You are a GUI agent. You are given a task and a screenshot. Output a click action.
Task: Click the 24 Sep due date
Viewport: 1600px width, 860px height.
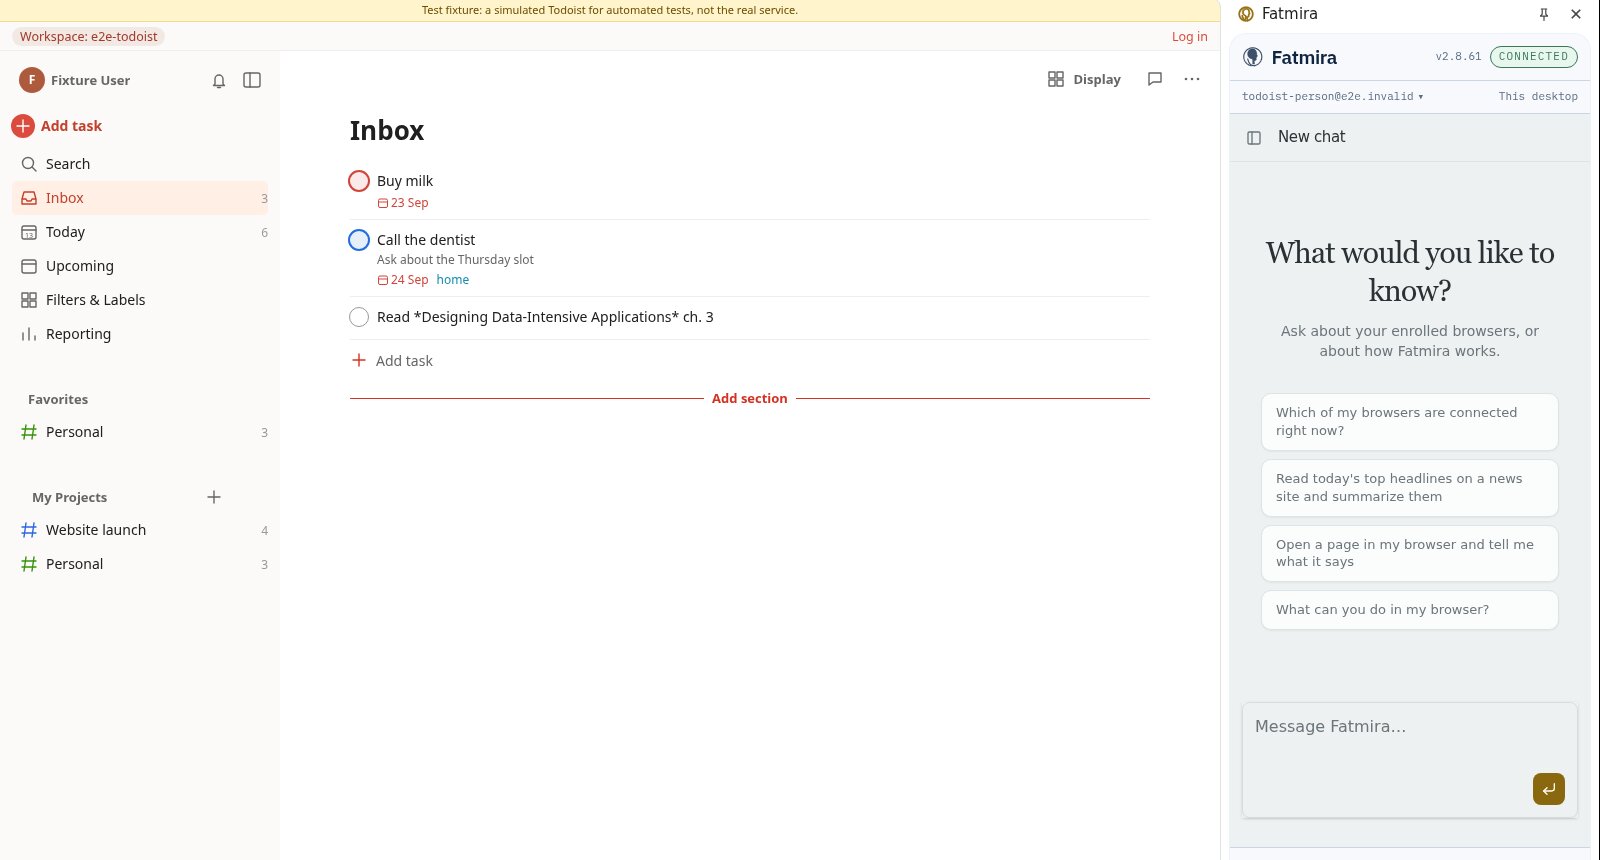(x=403, y=280)
